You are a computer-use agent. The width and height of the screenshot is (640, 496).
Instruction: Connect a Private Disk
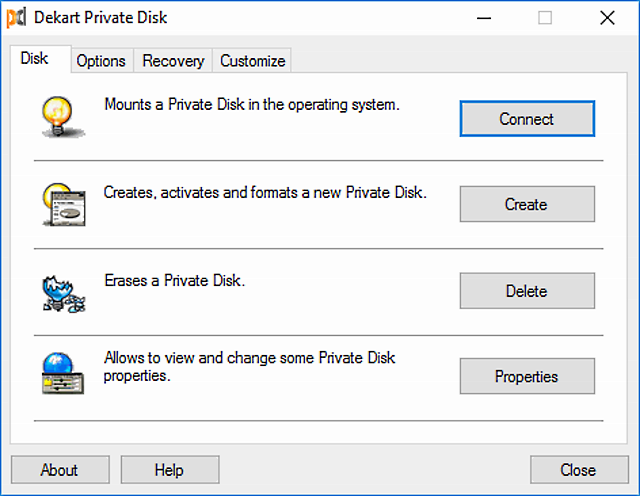(x=527, y=119)
